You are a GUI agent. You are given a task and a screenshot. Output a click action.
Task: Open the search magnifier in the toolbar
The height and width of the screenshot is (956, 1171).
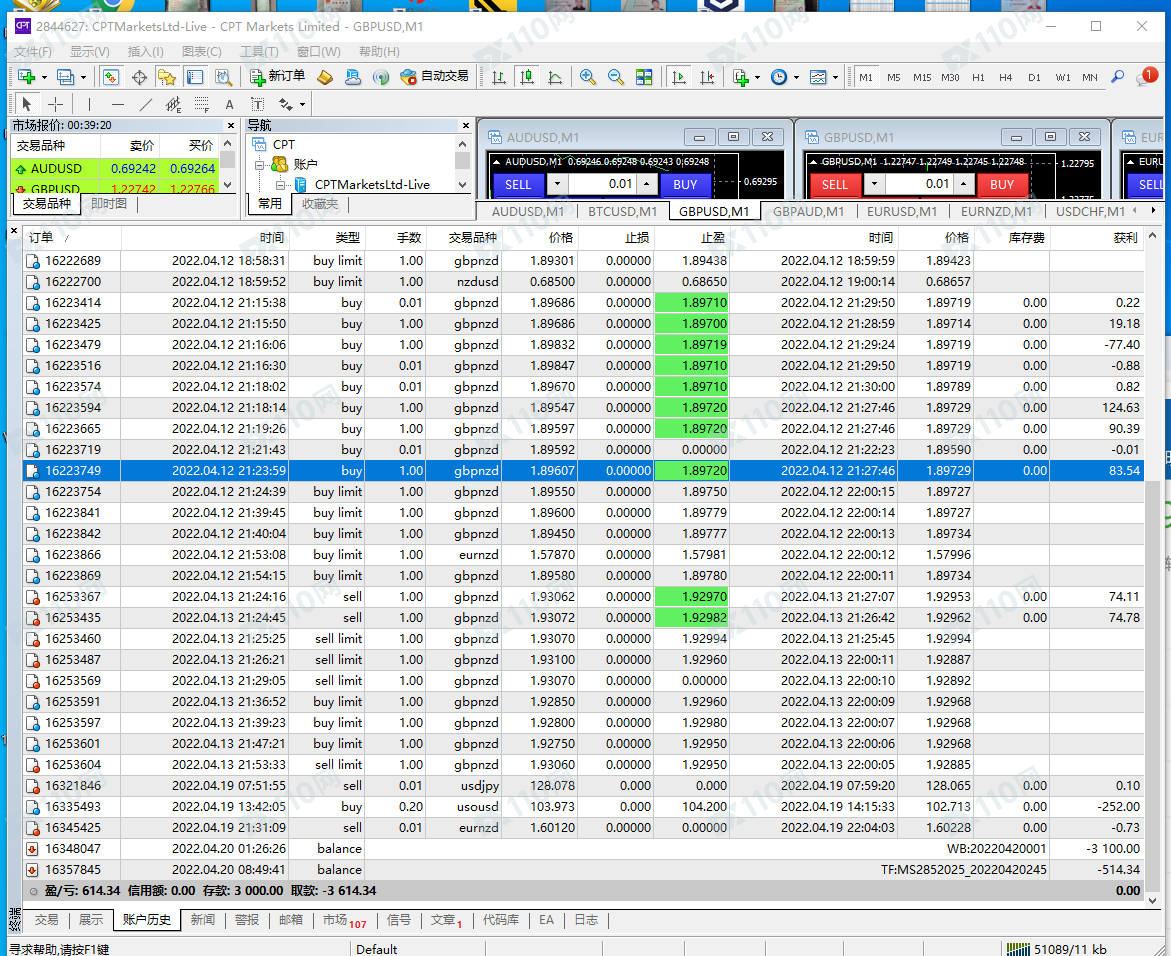coord(1118,77)
